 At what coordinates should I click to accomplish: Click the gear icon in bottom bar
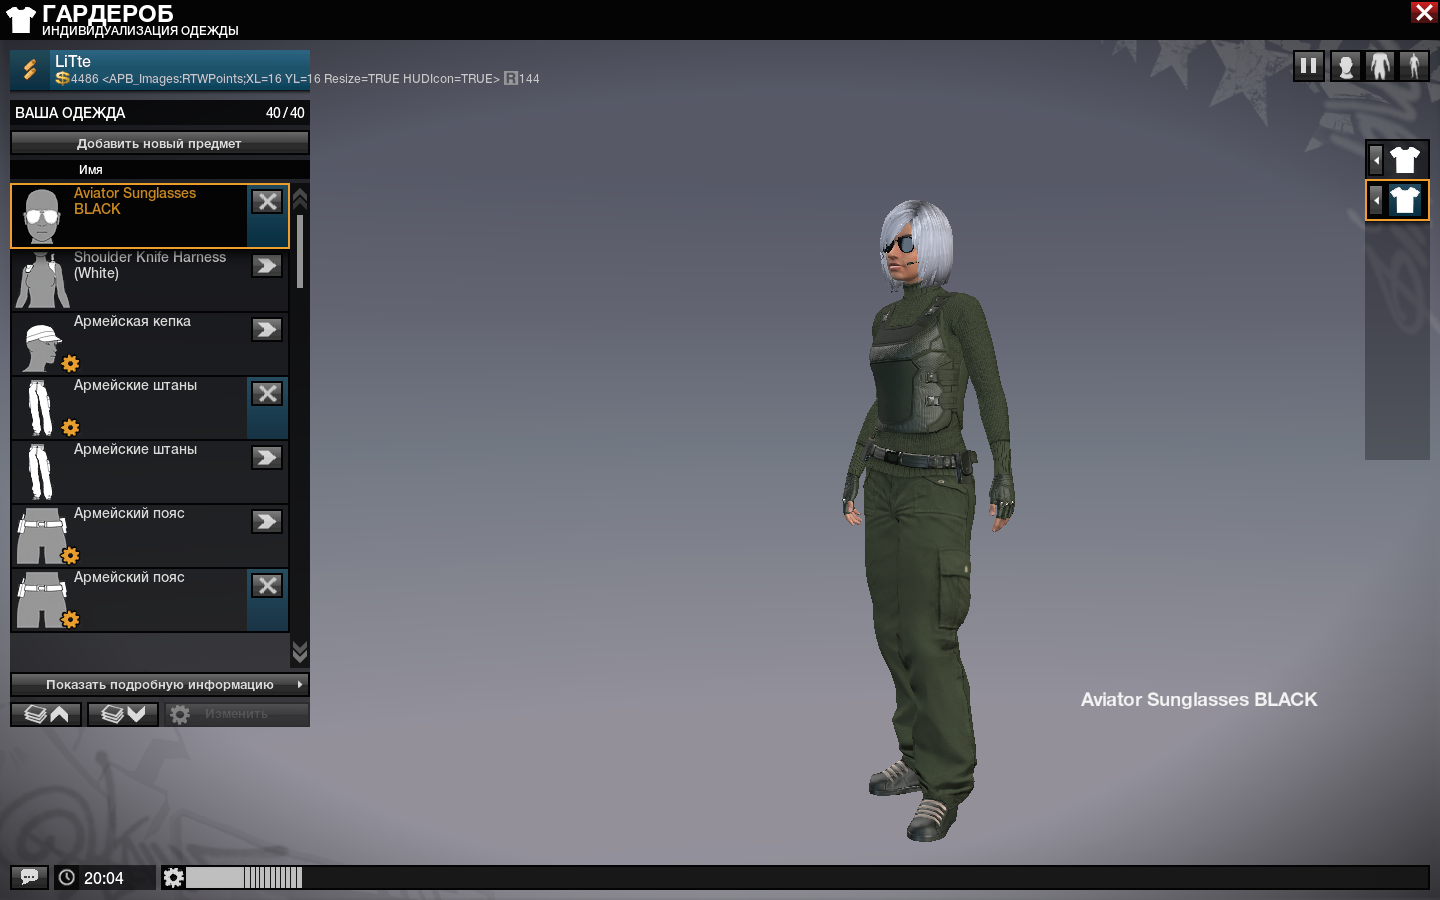pos(173,878)
